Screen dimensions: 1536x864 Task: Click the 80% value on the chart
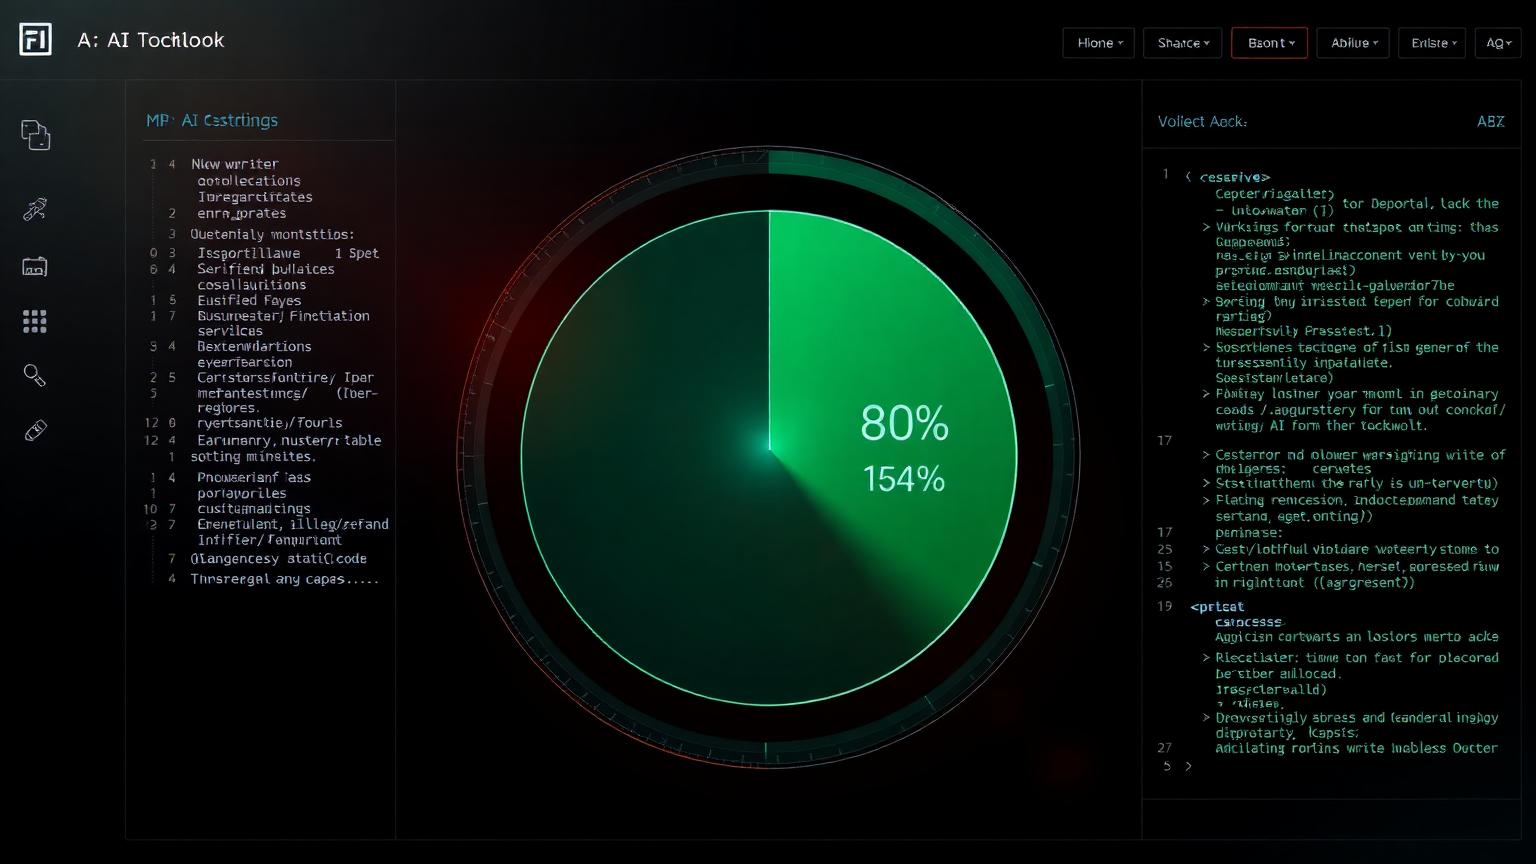(x=904, y=424)
